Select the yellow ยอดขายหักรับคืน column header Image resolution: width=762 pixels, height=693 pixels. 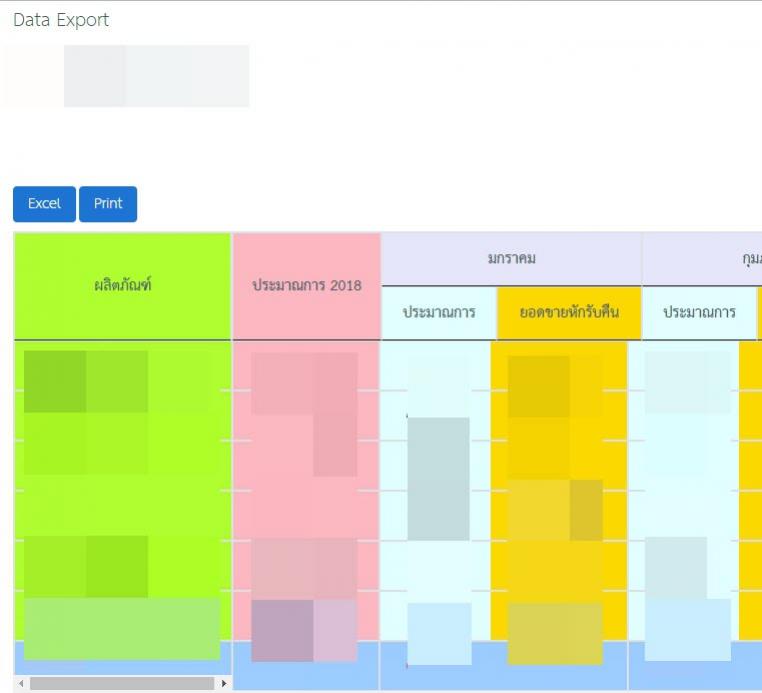coord(568,312)
